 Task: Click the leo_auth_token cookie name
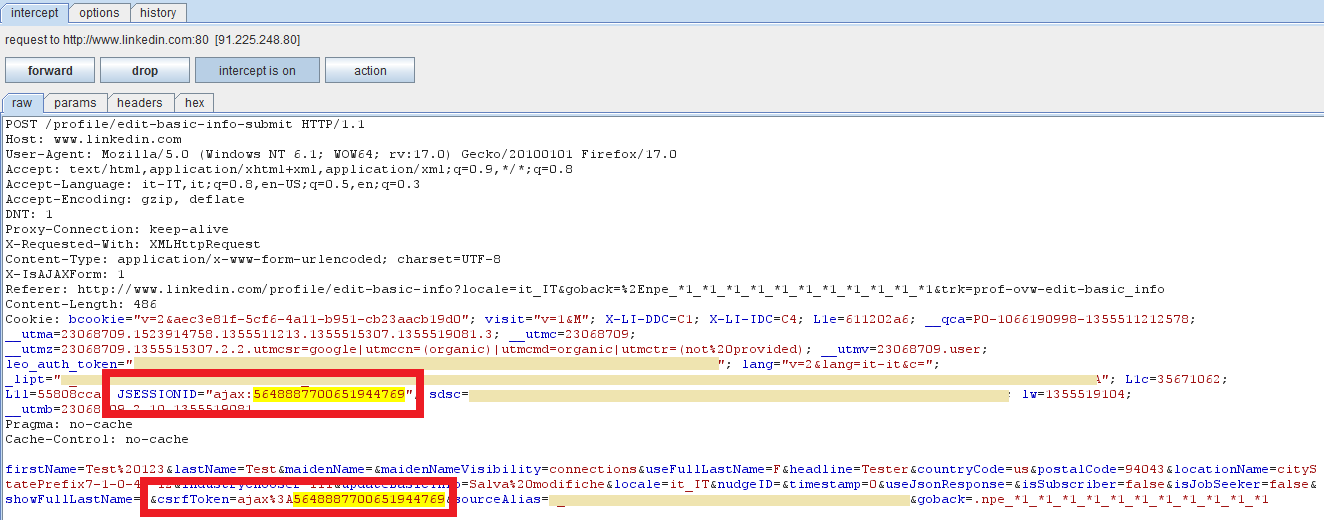tap(61, 364)
